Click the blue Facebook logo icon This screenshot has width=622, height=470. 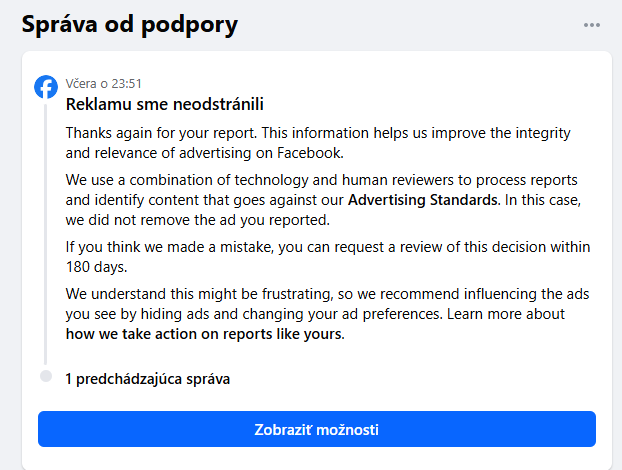[x=46, y=87]
